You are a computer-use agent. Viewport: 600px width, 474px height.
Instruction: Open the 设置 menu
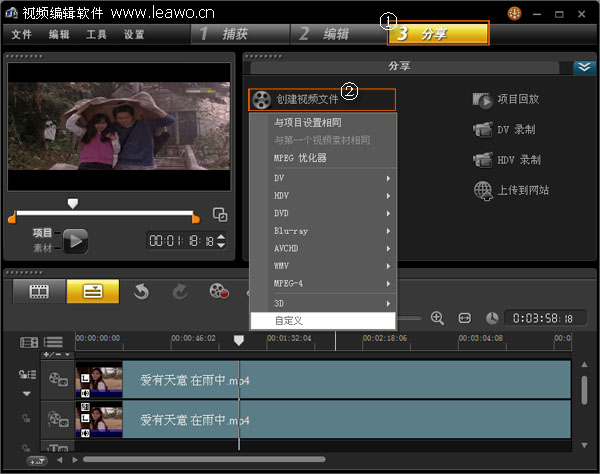pyautogui.click(x=134, y=34)
